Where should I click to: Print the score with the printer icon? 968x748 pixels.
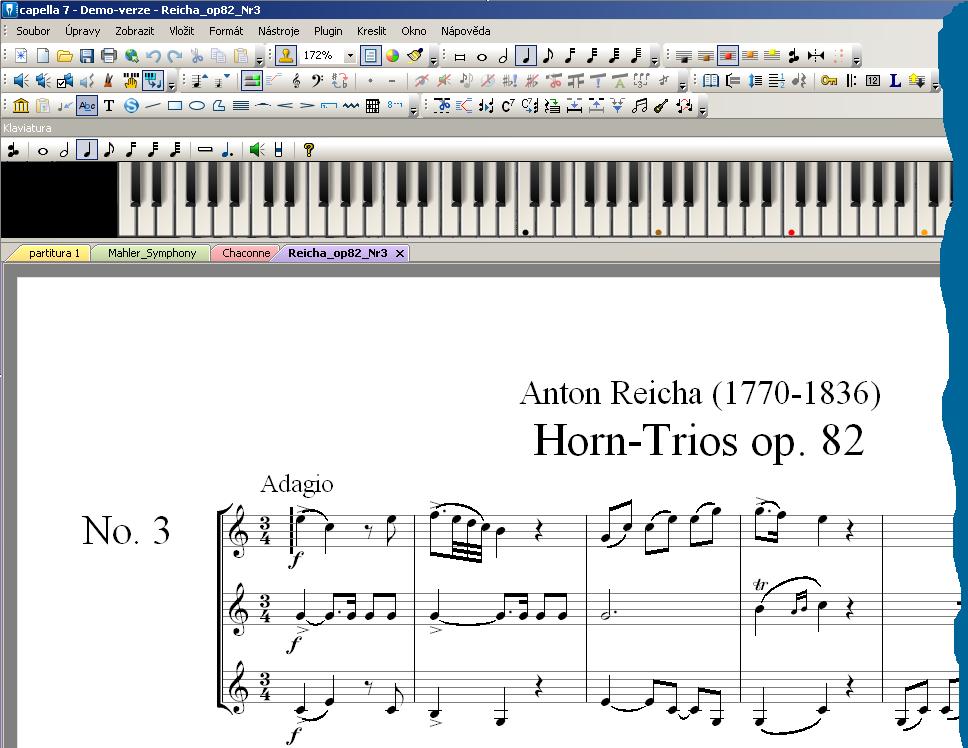pyautogui.click(x=109, y=56)
